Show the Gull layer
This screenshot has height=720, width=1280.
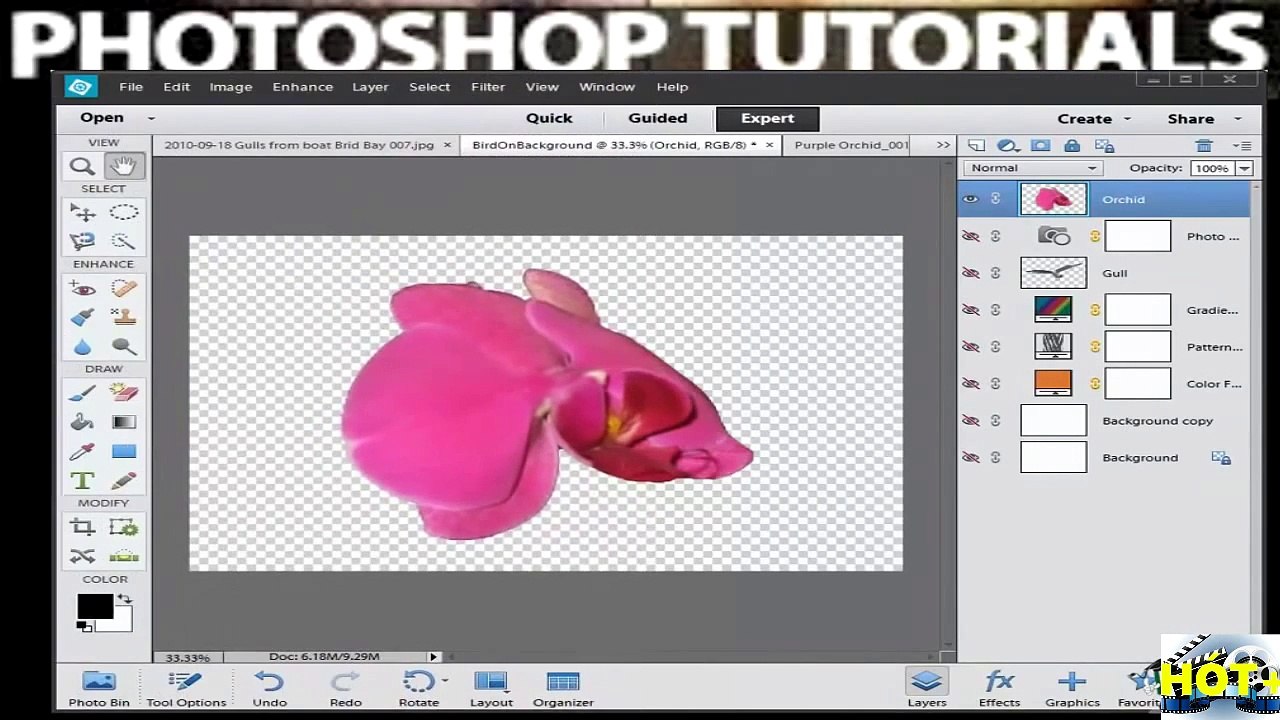[x=970, y=273]
